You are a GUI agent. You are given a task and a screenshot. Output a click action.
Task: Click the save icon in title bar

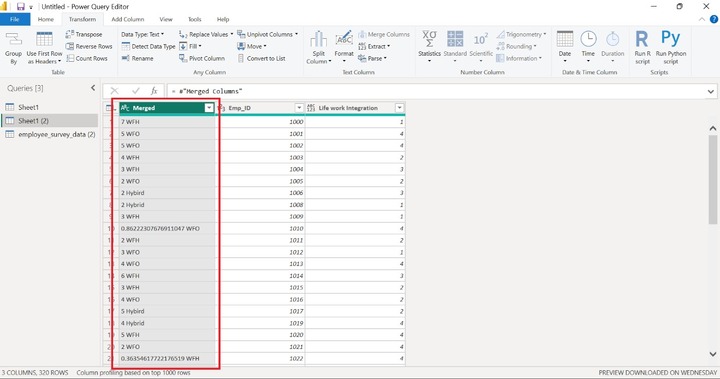pyautogui.click(x=20, y=6)
